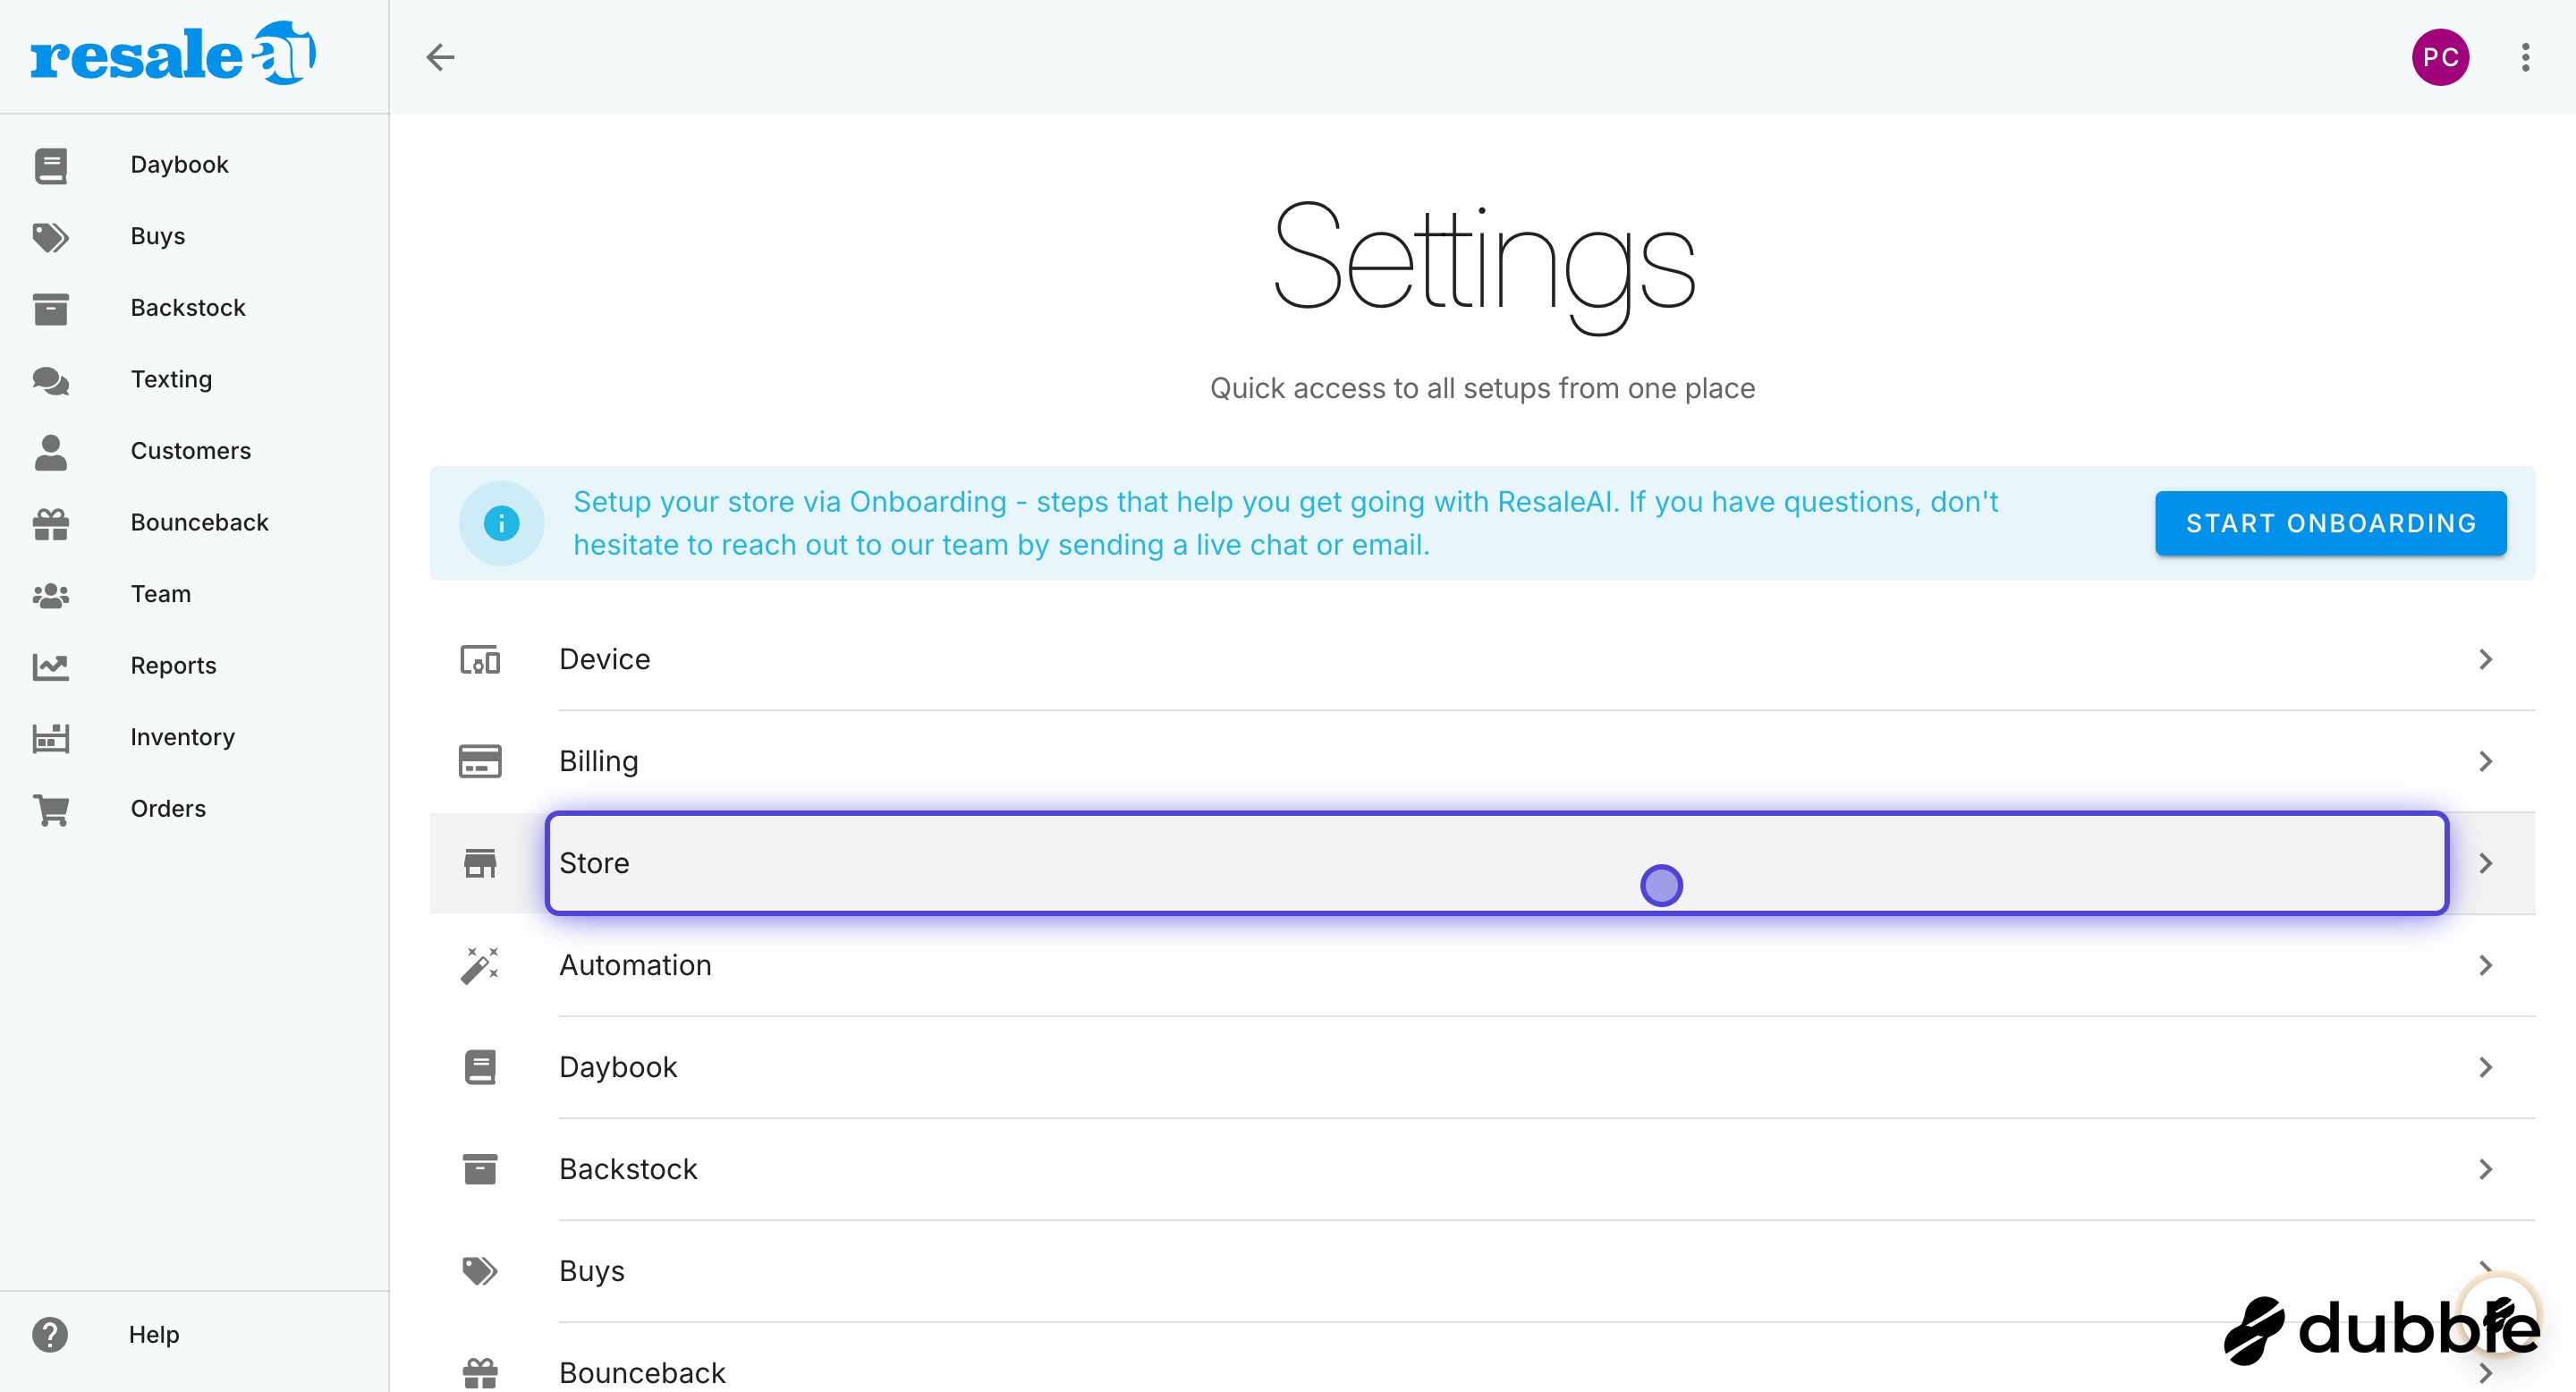Expand the Store row chevron
The width and height of the screenshot is (2576, 1392).
point(2486,863)
